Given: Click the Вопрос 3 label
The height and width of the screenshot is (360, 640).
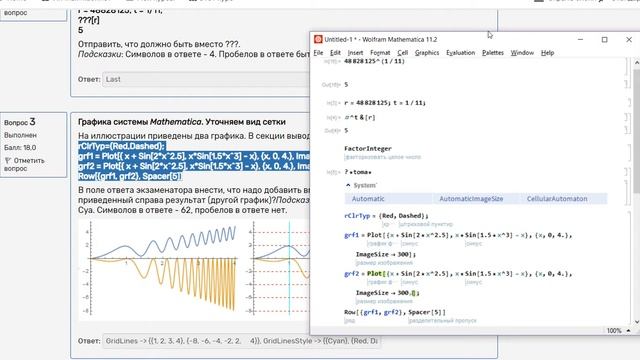Looking at the screenshot, I should 20,122.
